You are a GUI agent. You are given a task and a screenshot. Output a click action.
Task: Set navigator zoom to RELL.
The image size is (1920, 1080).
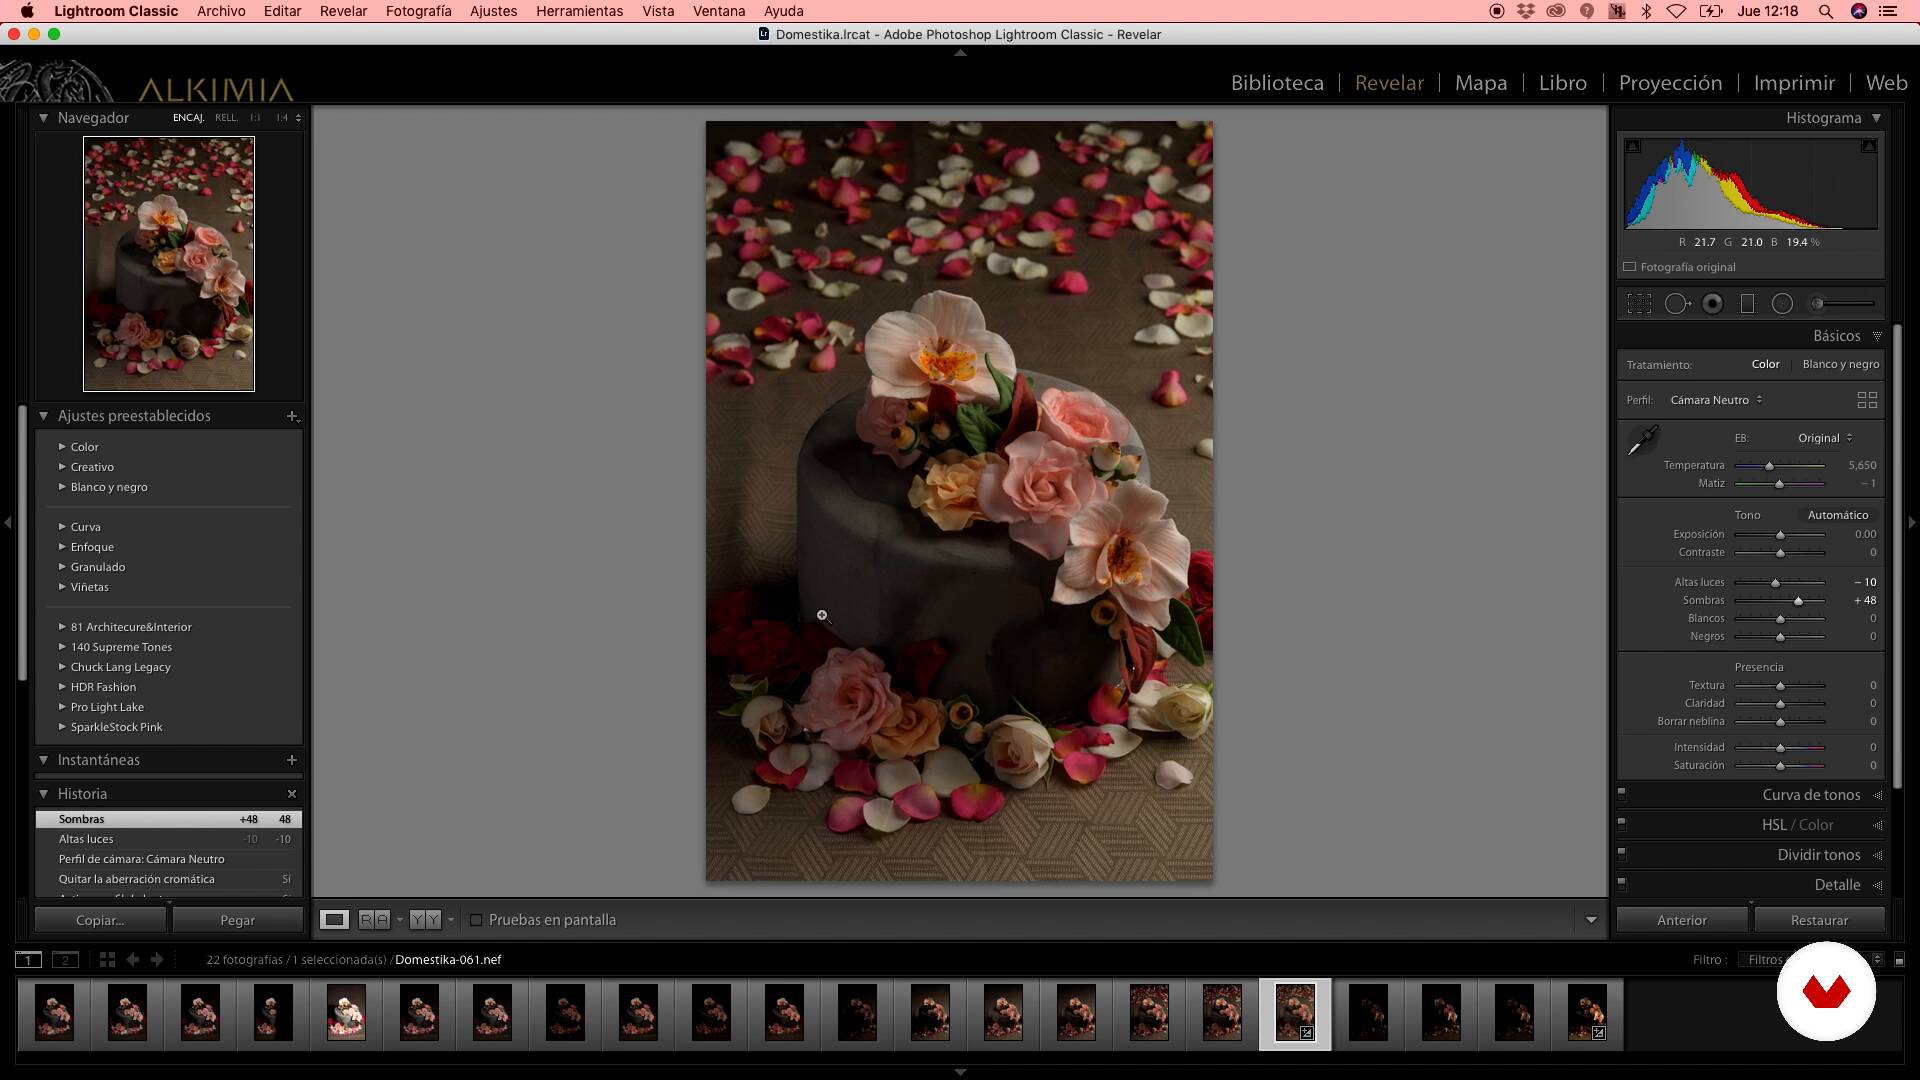pos(226,118)
